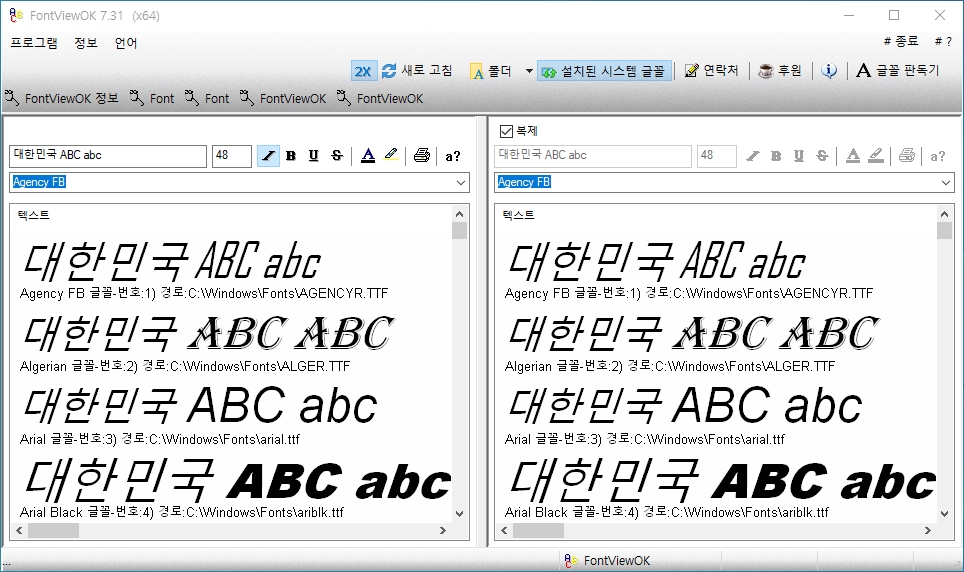964x572 pixels.
Task: Open the 프로그램 menu
Action: (34, 42)
